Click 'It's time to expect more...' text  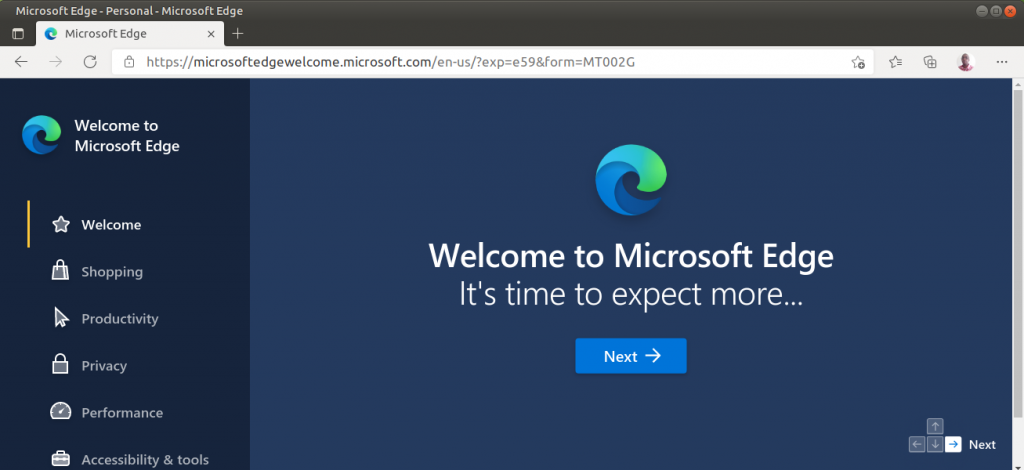coord(631,294)
